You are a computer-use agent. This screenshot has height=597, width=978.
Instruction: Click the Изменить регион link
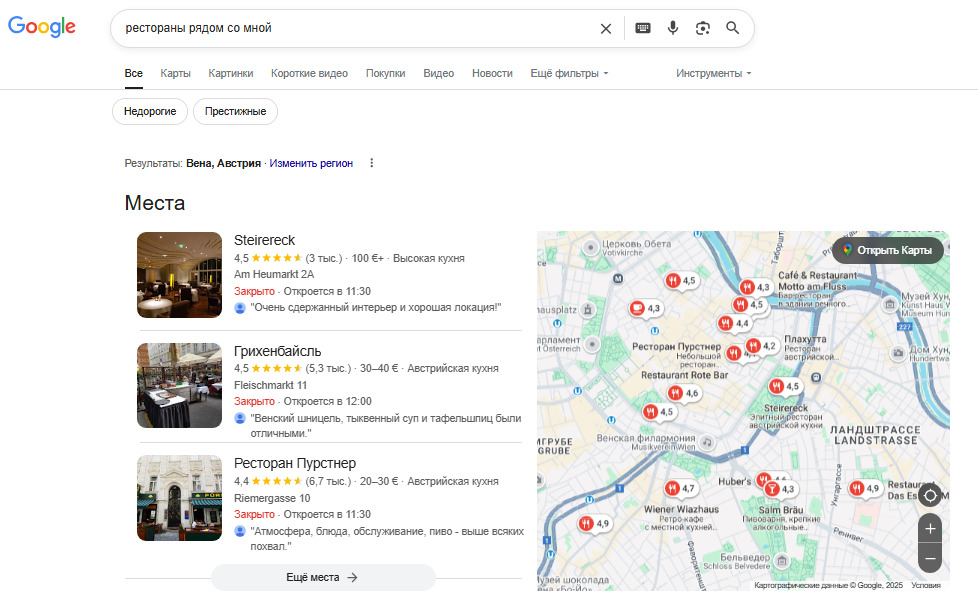(311, 163)
